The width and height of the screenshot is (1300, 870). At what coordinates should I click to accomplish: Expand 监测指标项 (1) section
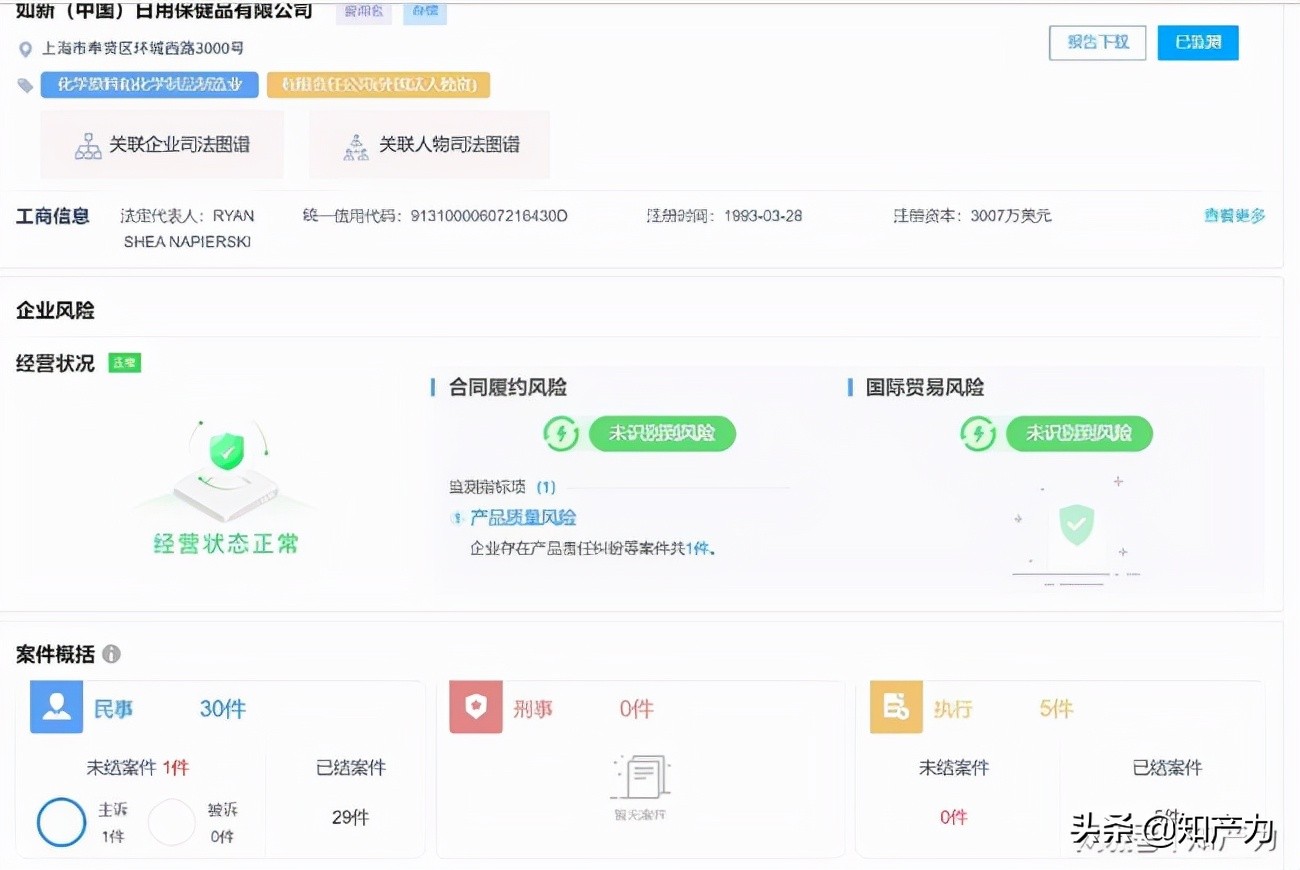(x=500, y=487)
